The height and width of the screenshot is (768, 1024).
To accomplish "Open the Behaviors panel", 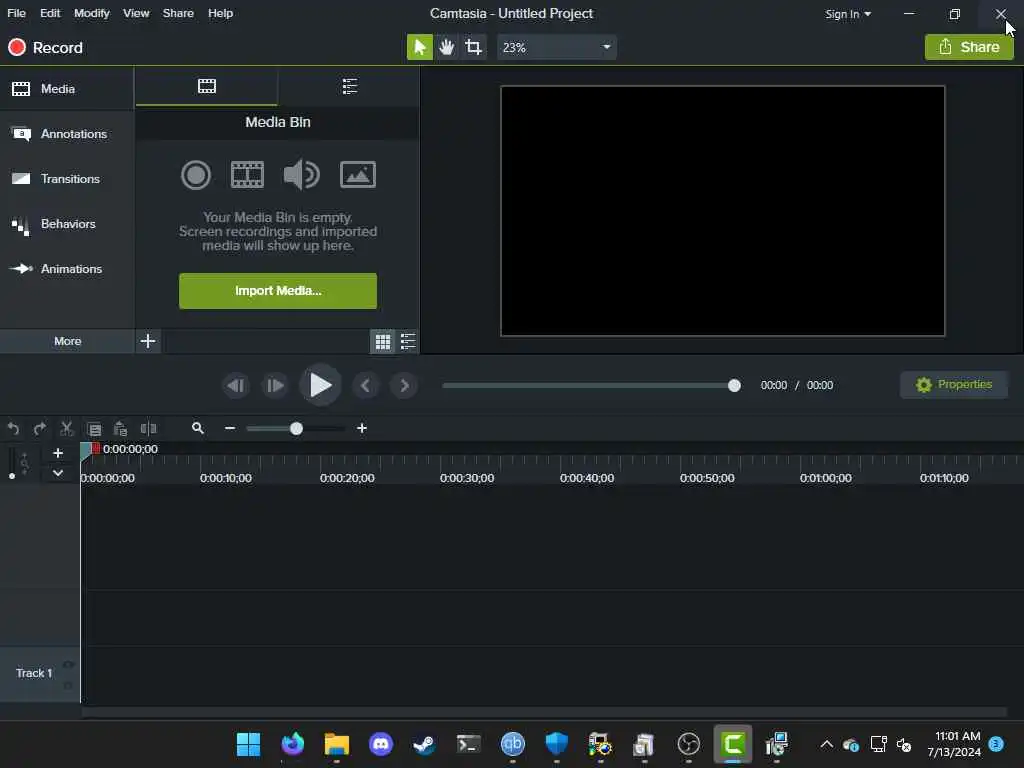I will click(x=67, y=224).
